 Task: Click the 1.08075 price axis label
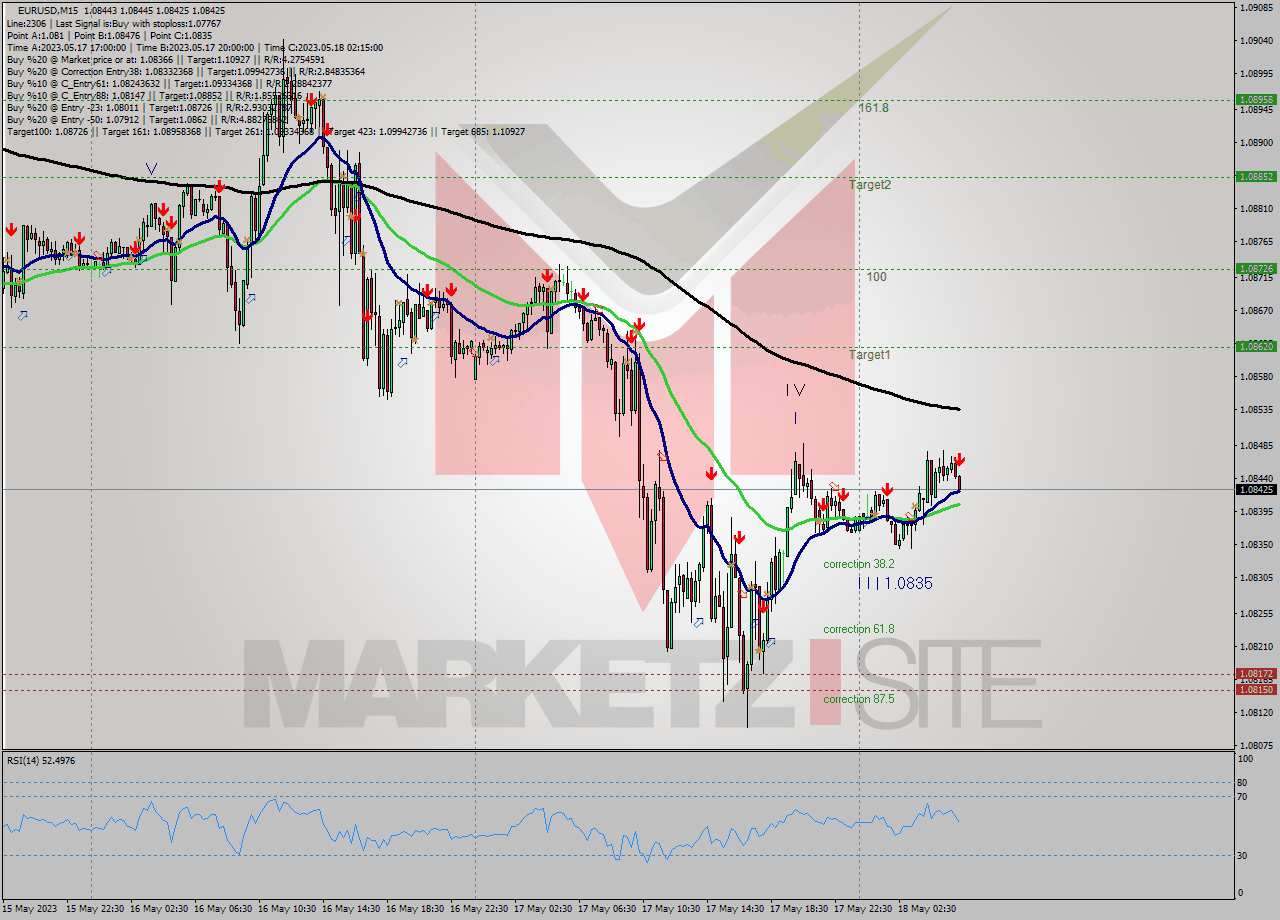pos(1255,745)
